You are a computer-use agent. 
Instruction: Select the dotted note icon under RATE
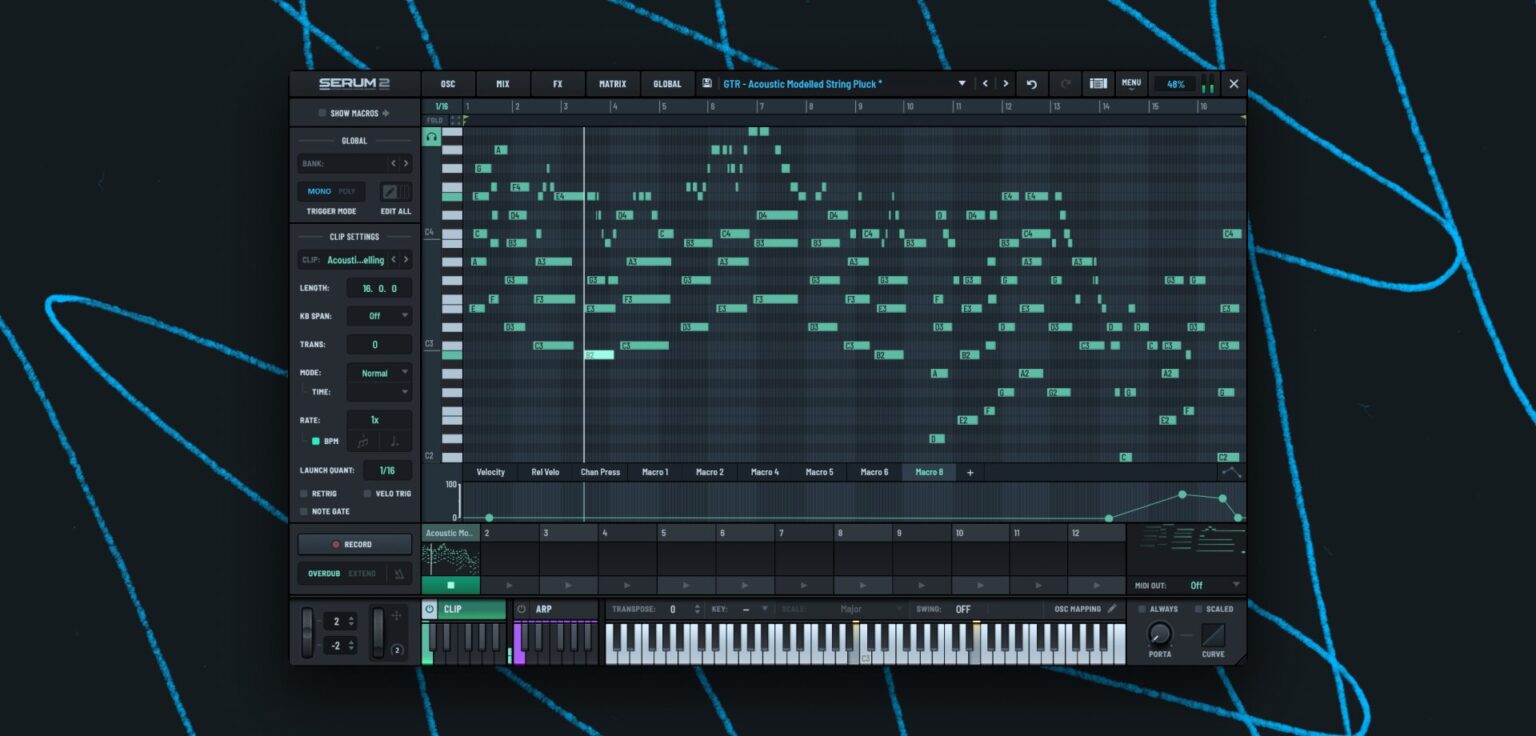click(394, 441)
